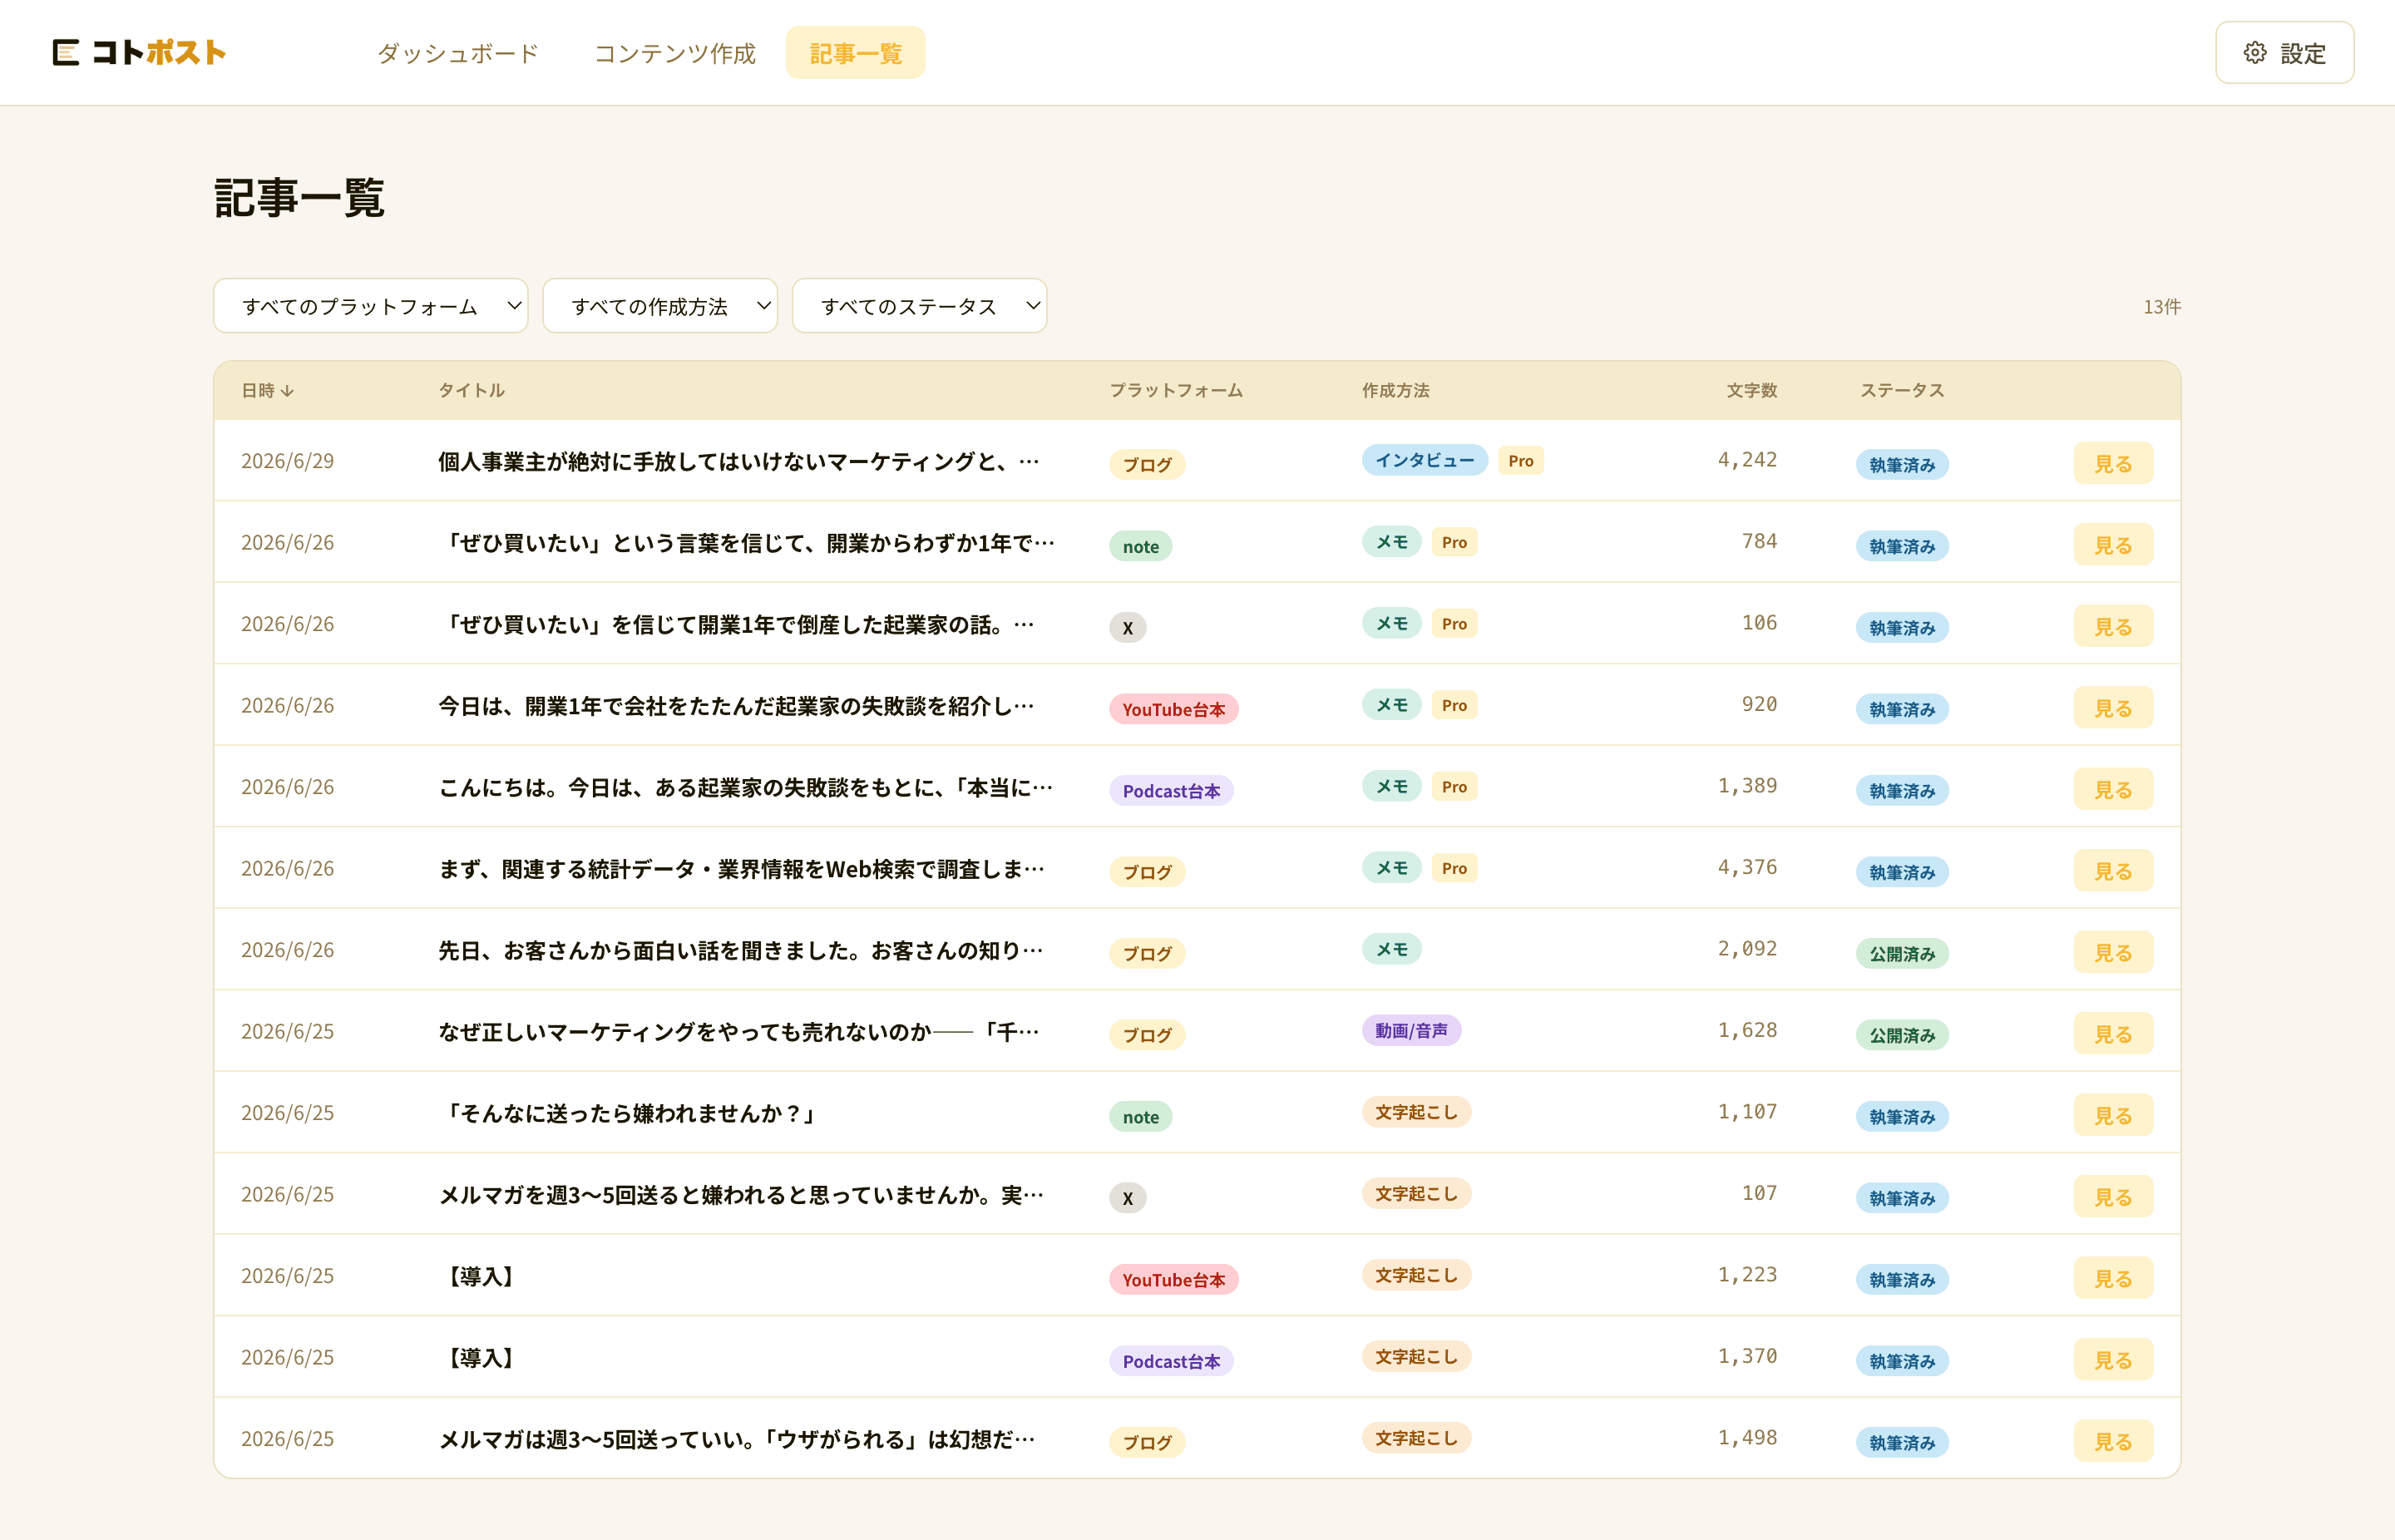The image size is (2395, 1540).
Task: Click the ステータス column header
Action: pos(1902,390)
